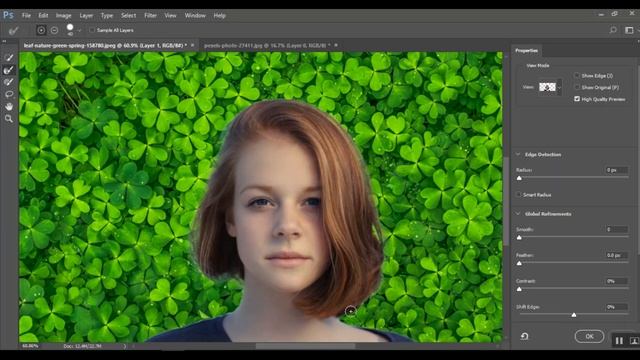The width and height of the screenshot is (640, 360).
Task: Close the leaf-nature-green-spring document tab
Action: [193, 45]
